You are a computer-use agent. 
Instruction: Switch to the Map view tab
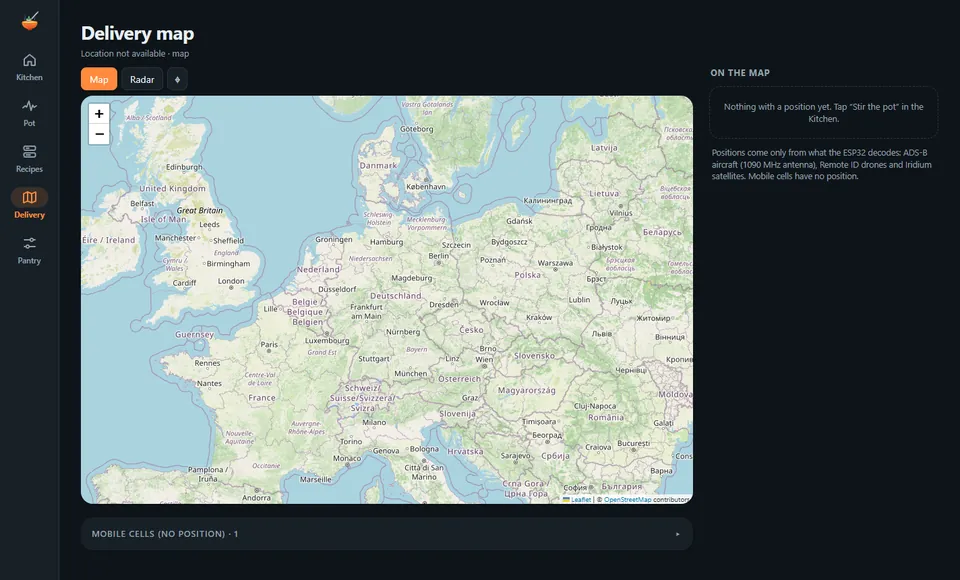pyautogui.click(x=99, y=79)
